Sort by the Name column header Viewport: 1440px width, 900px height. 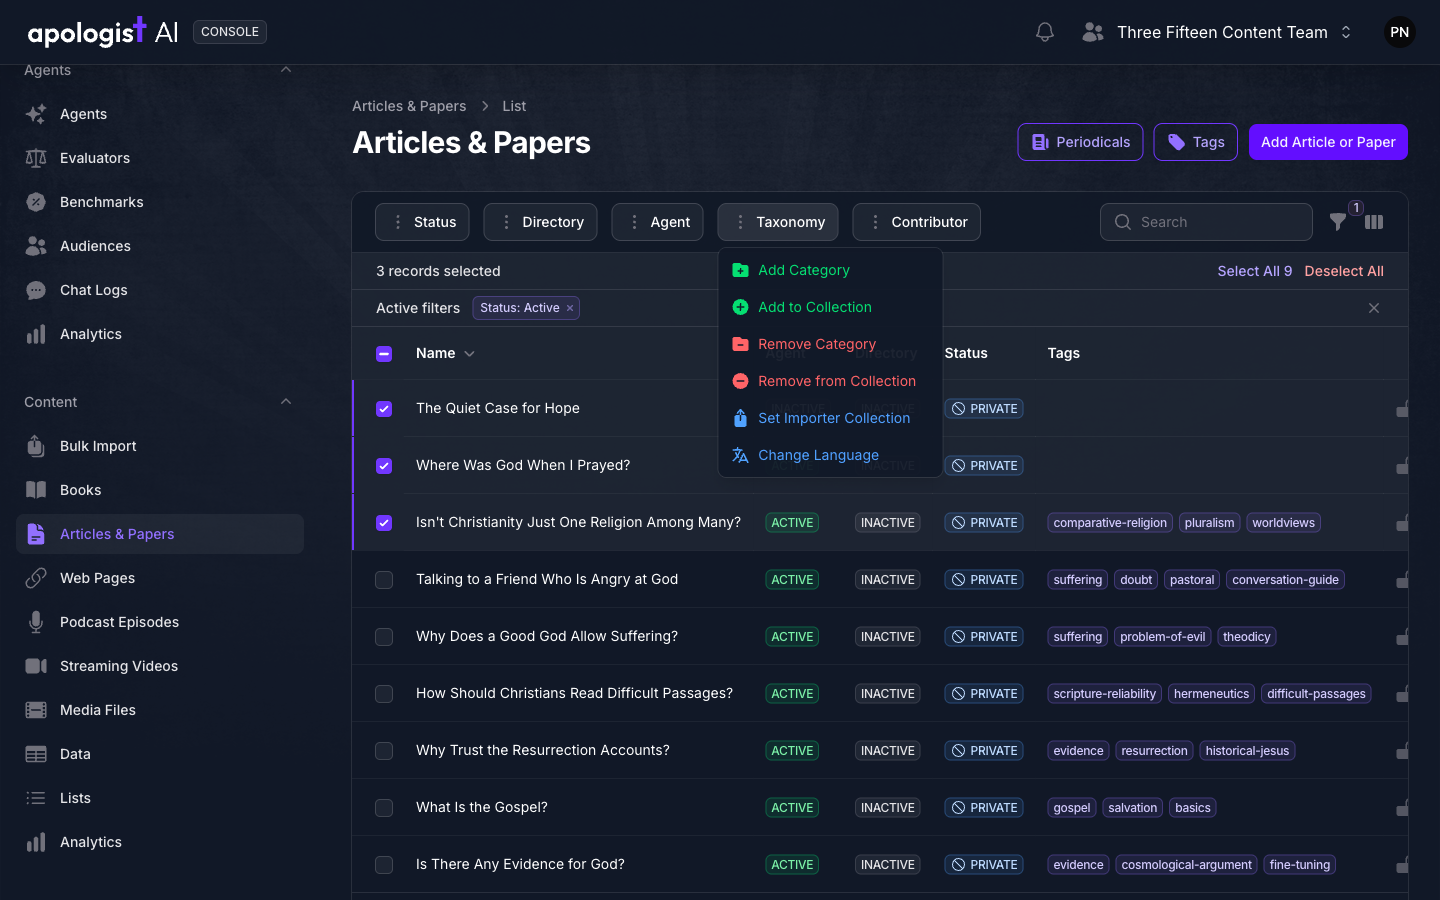pyautogui.click(x=445, y=353)
